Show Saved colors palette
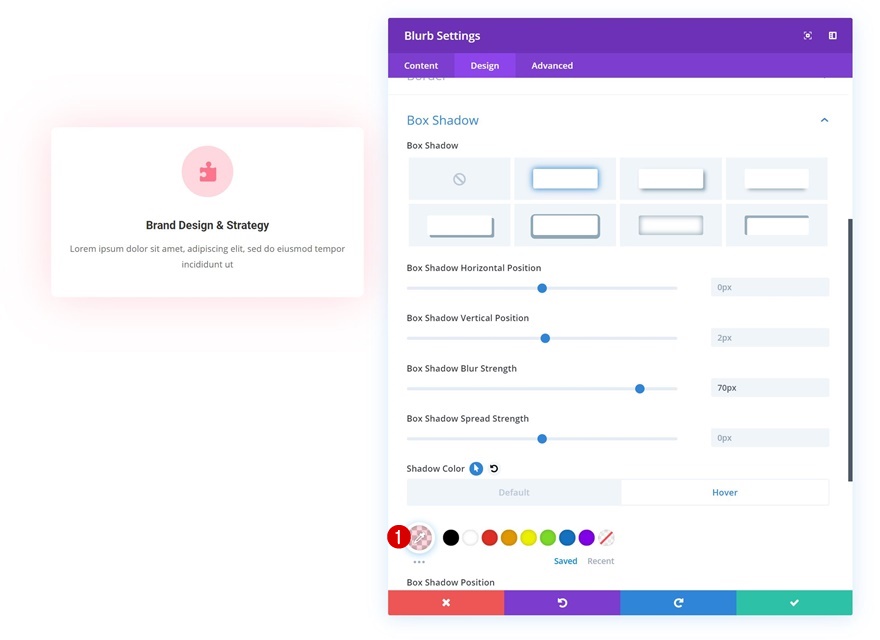The image size is (880, 640). click(x=565, y=561)
